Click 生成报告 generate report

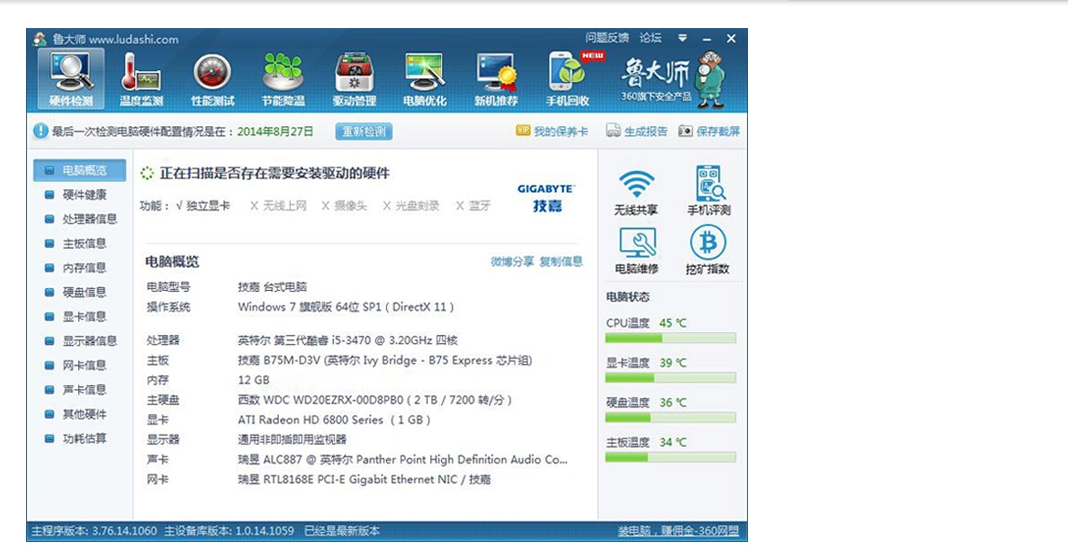[638, 131]
